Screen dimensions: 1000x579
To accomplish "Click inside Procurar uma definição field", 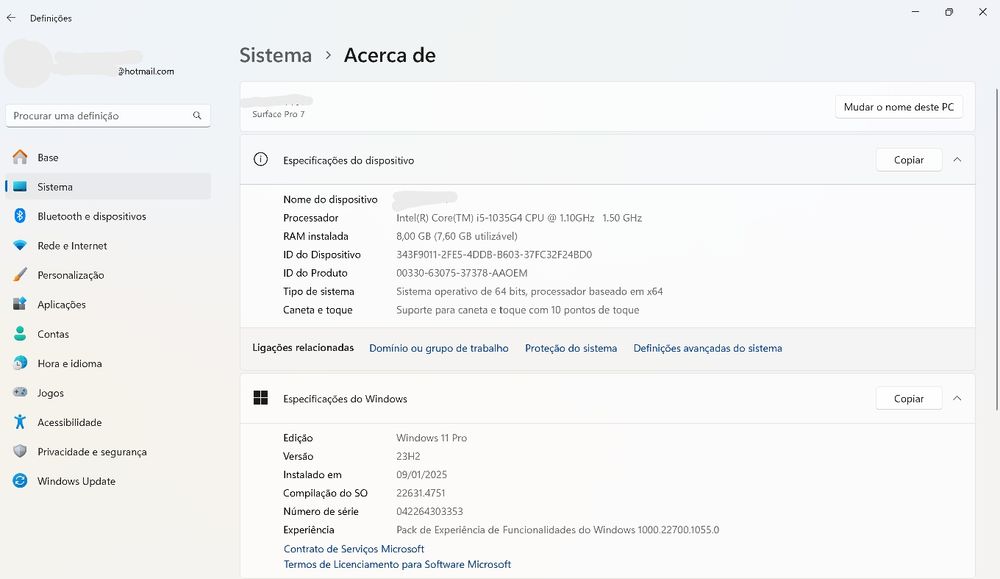I will point(108,115).
